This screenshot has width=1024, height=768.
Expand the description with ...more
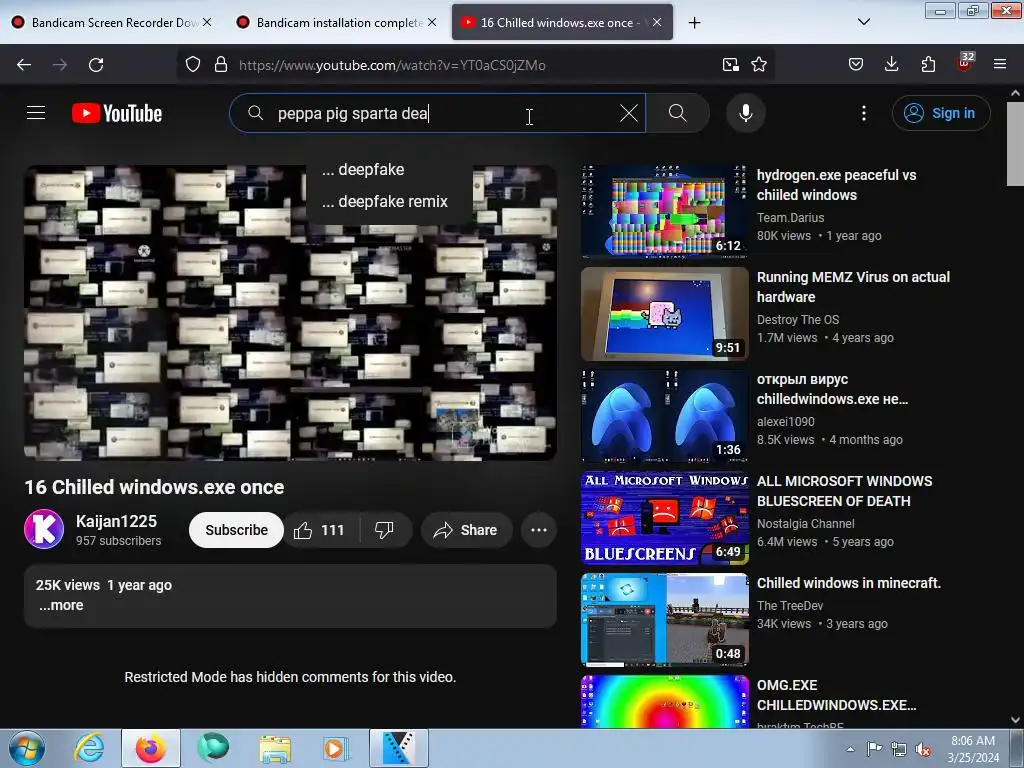(x=61, y=605)
